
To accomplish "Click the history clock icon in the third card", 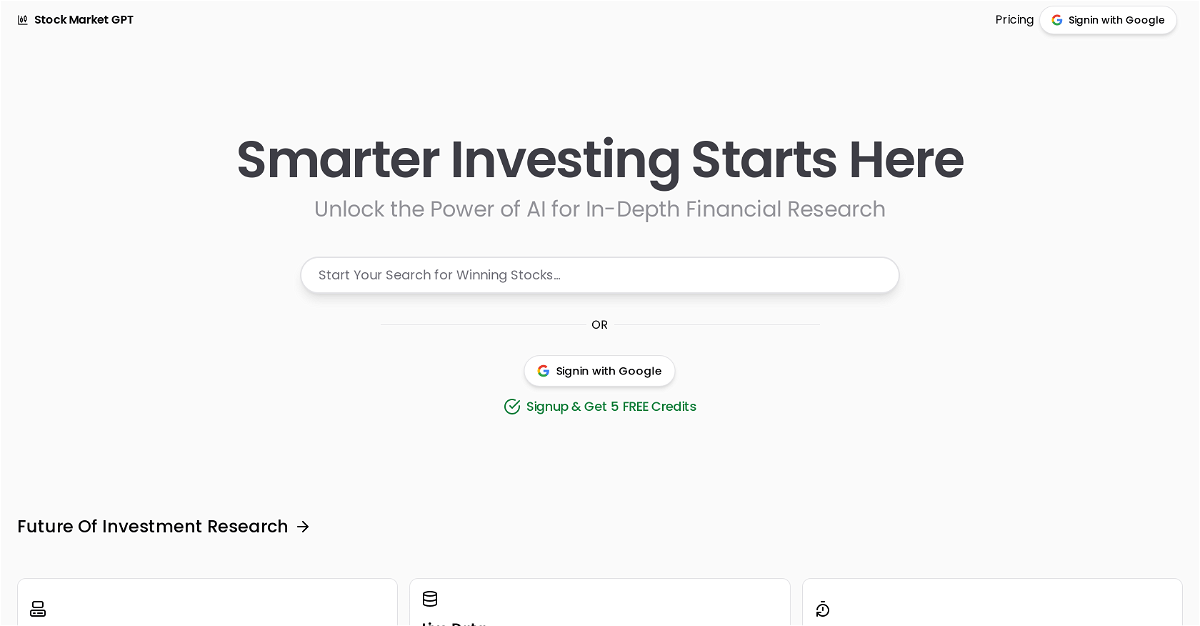I will 823,609.
